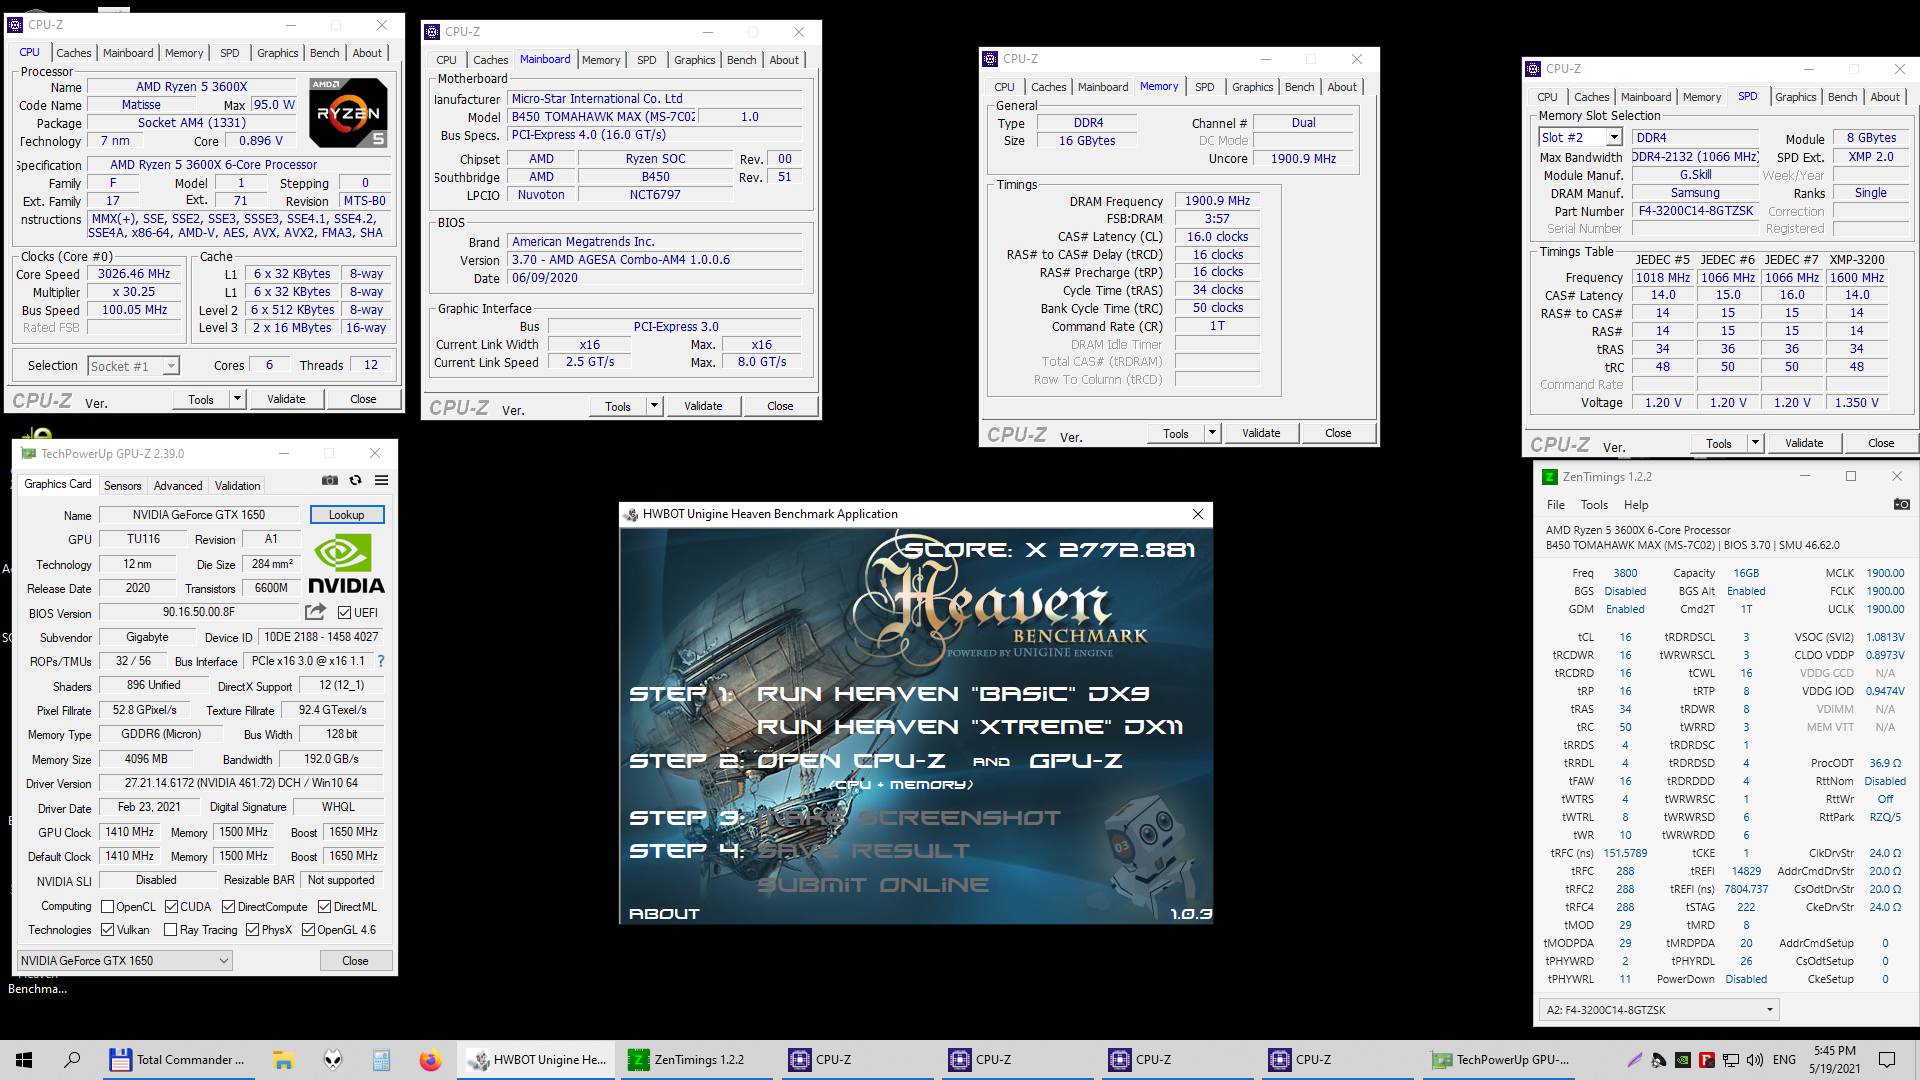Open the Graphics tab in the CPU-Z Memory window
The height and width of the screenshot is (1080, 1920).
click(1252, 87)
